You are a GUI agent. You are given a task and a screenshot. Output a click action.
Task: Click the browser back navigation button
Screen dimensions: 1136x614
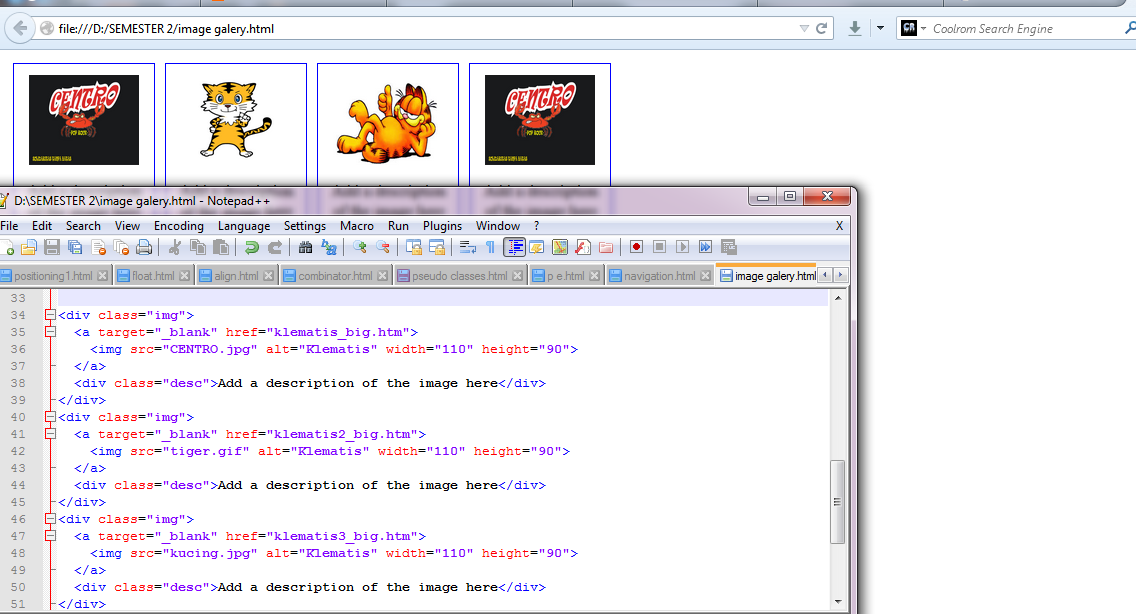[19, 28]
